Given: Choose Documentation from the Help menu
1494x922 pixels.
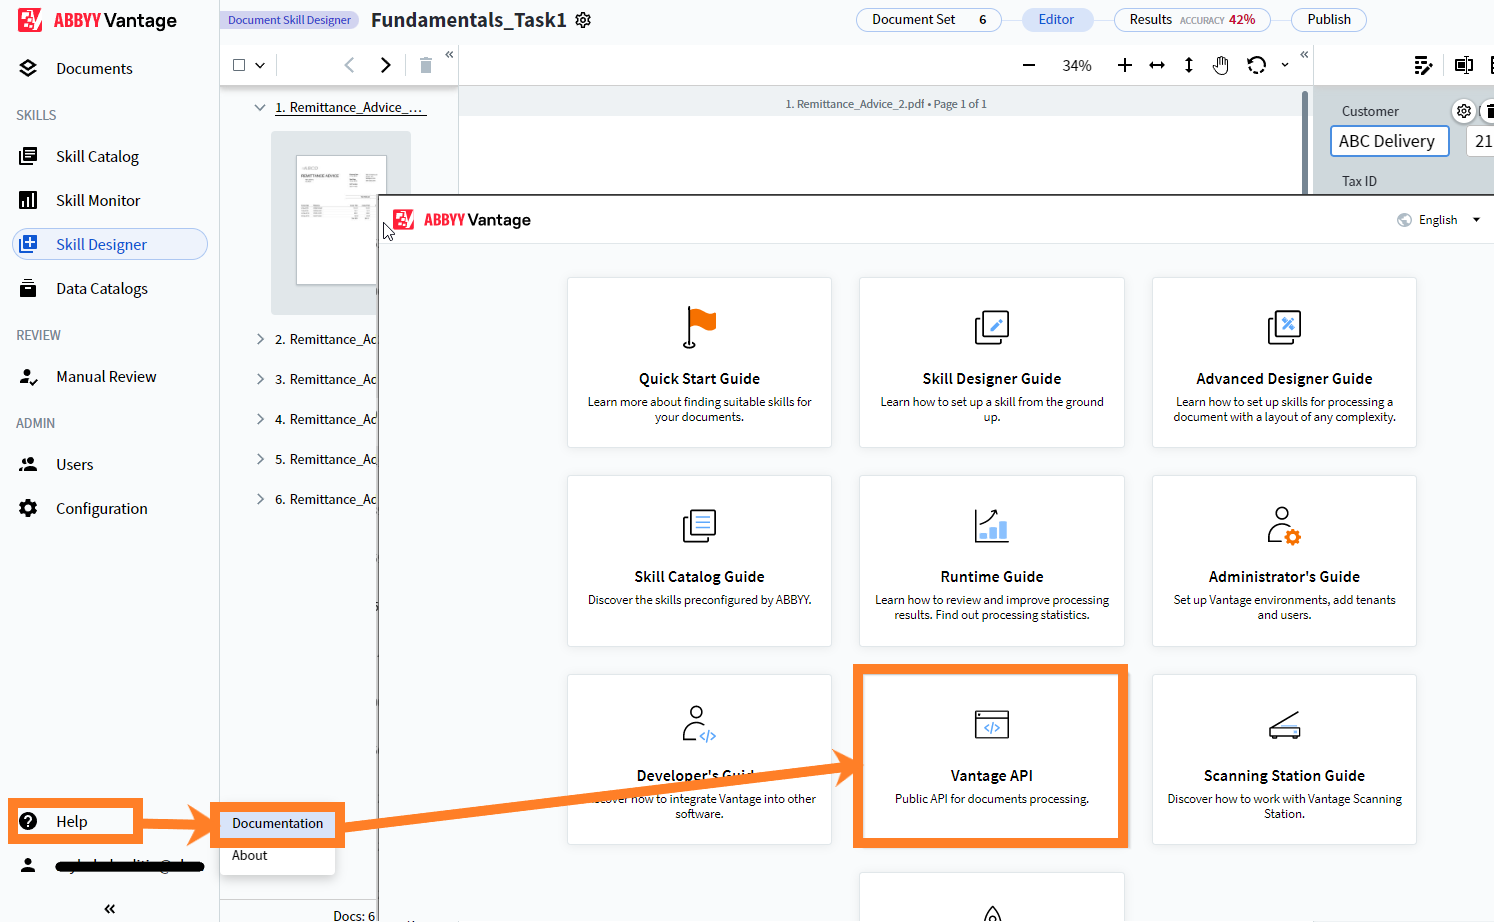Looking at the screenshot, I should (277, 824).
